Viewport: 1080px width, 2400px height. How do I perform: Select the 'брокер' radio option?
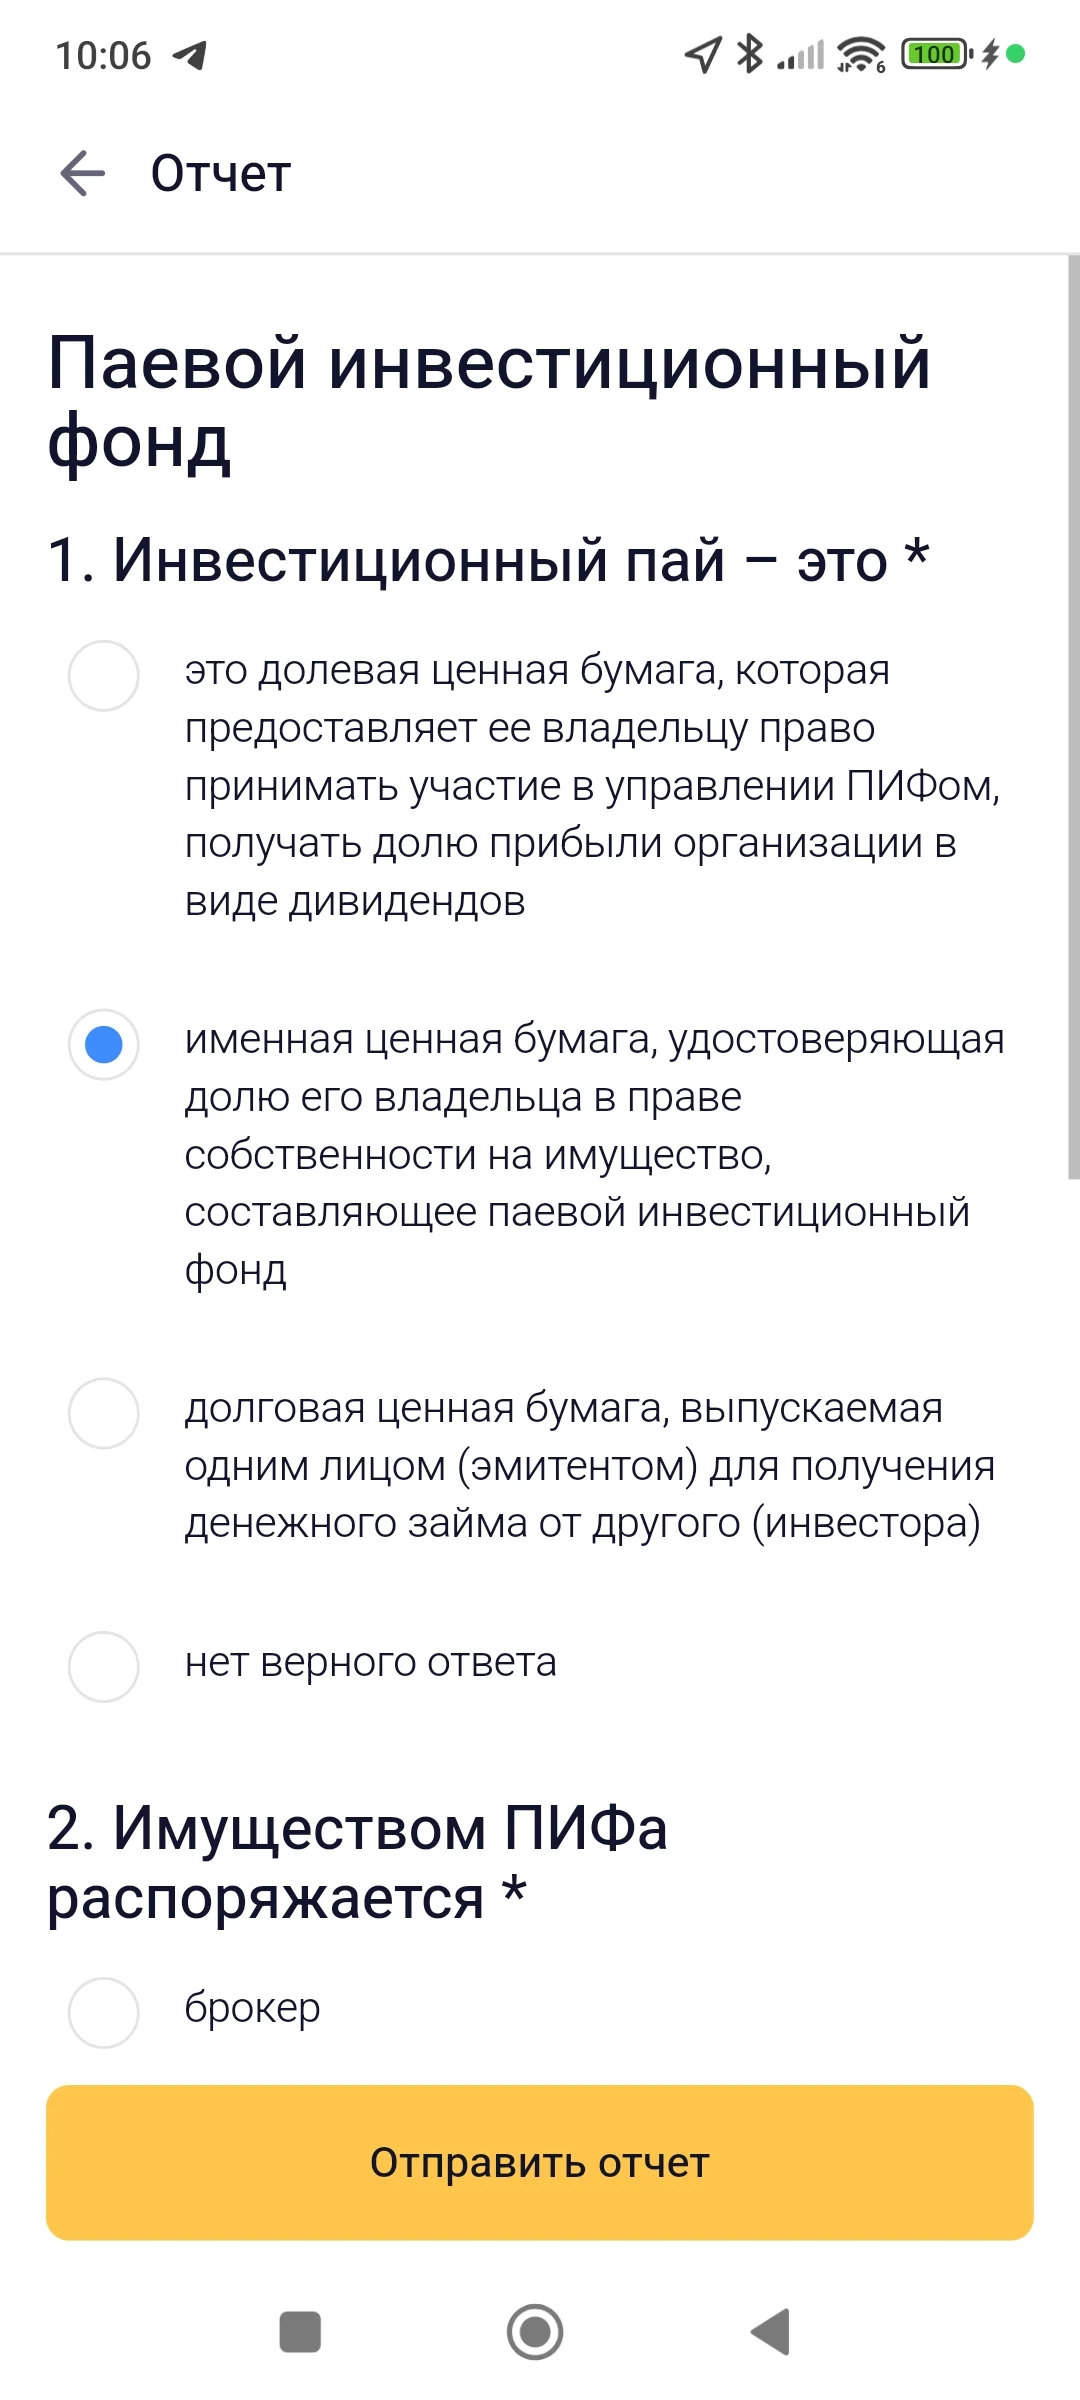tap(103, 2013)
